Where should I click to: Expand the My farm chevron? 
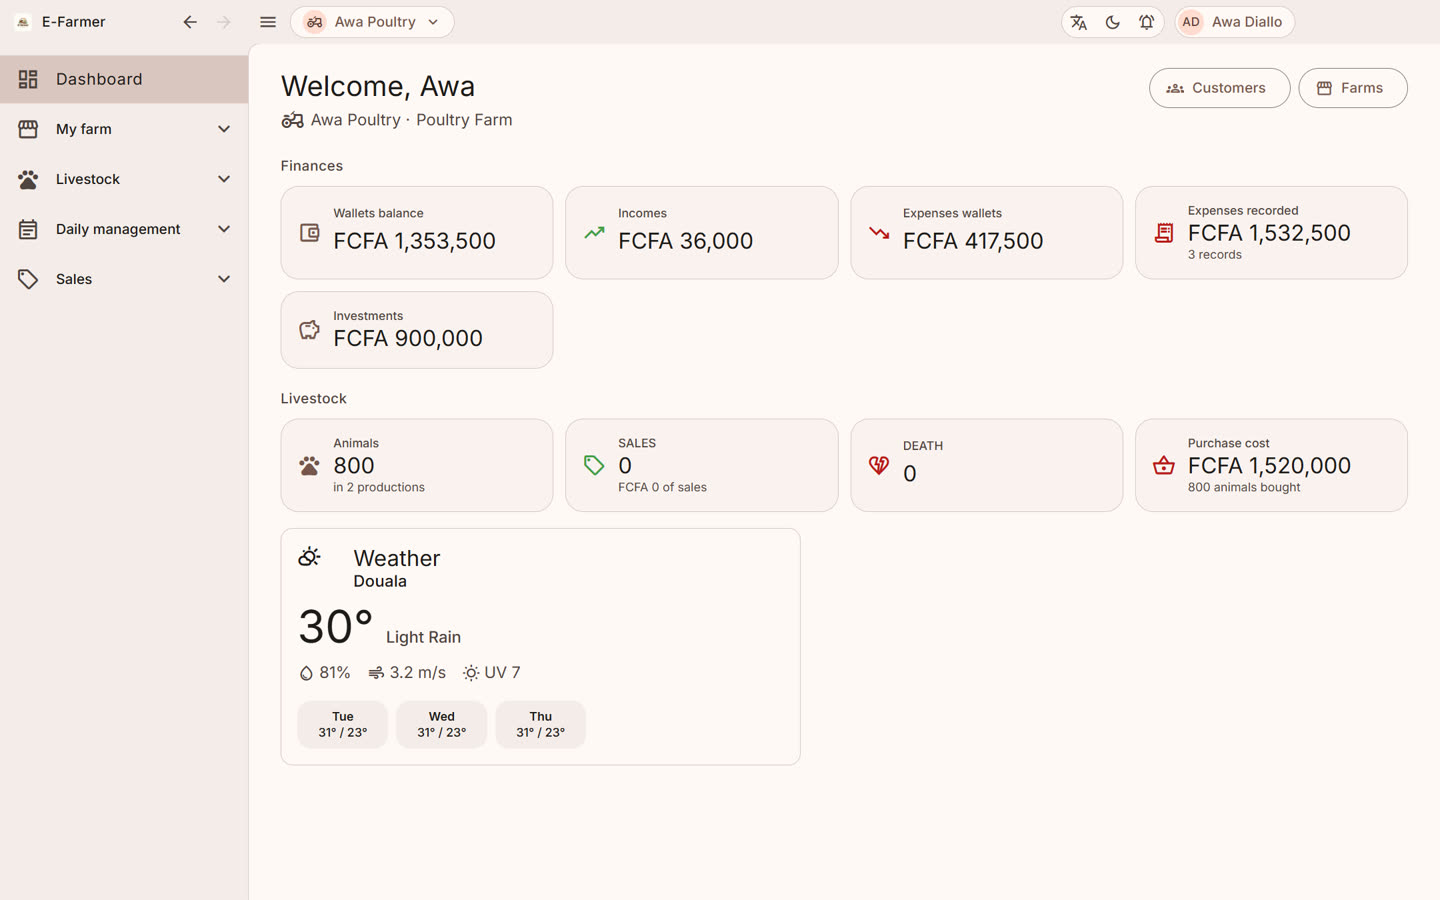tap(224, 129)
